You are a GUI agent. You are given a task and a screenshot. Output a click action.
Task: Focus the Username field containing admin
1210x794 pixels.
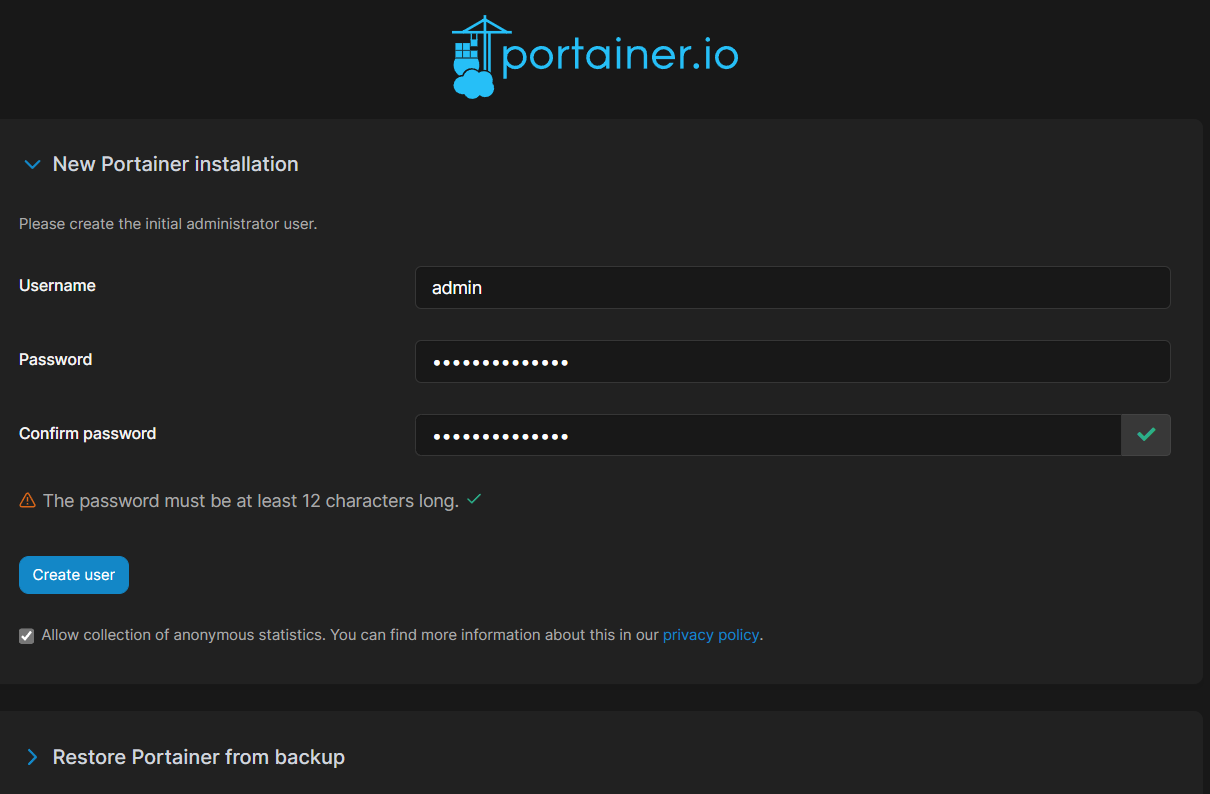coord(792,288)
